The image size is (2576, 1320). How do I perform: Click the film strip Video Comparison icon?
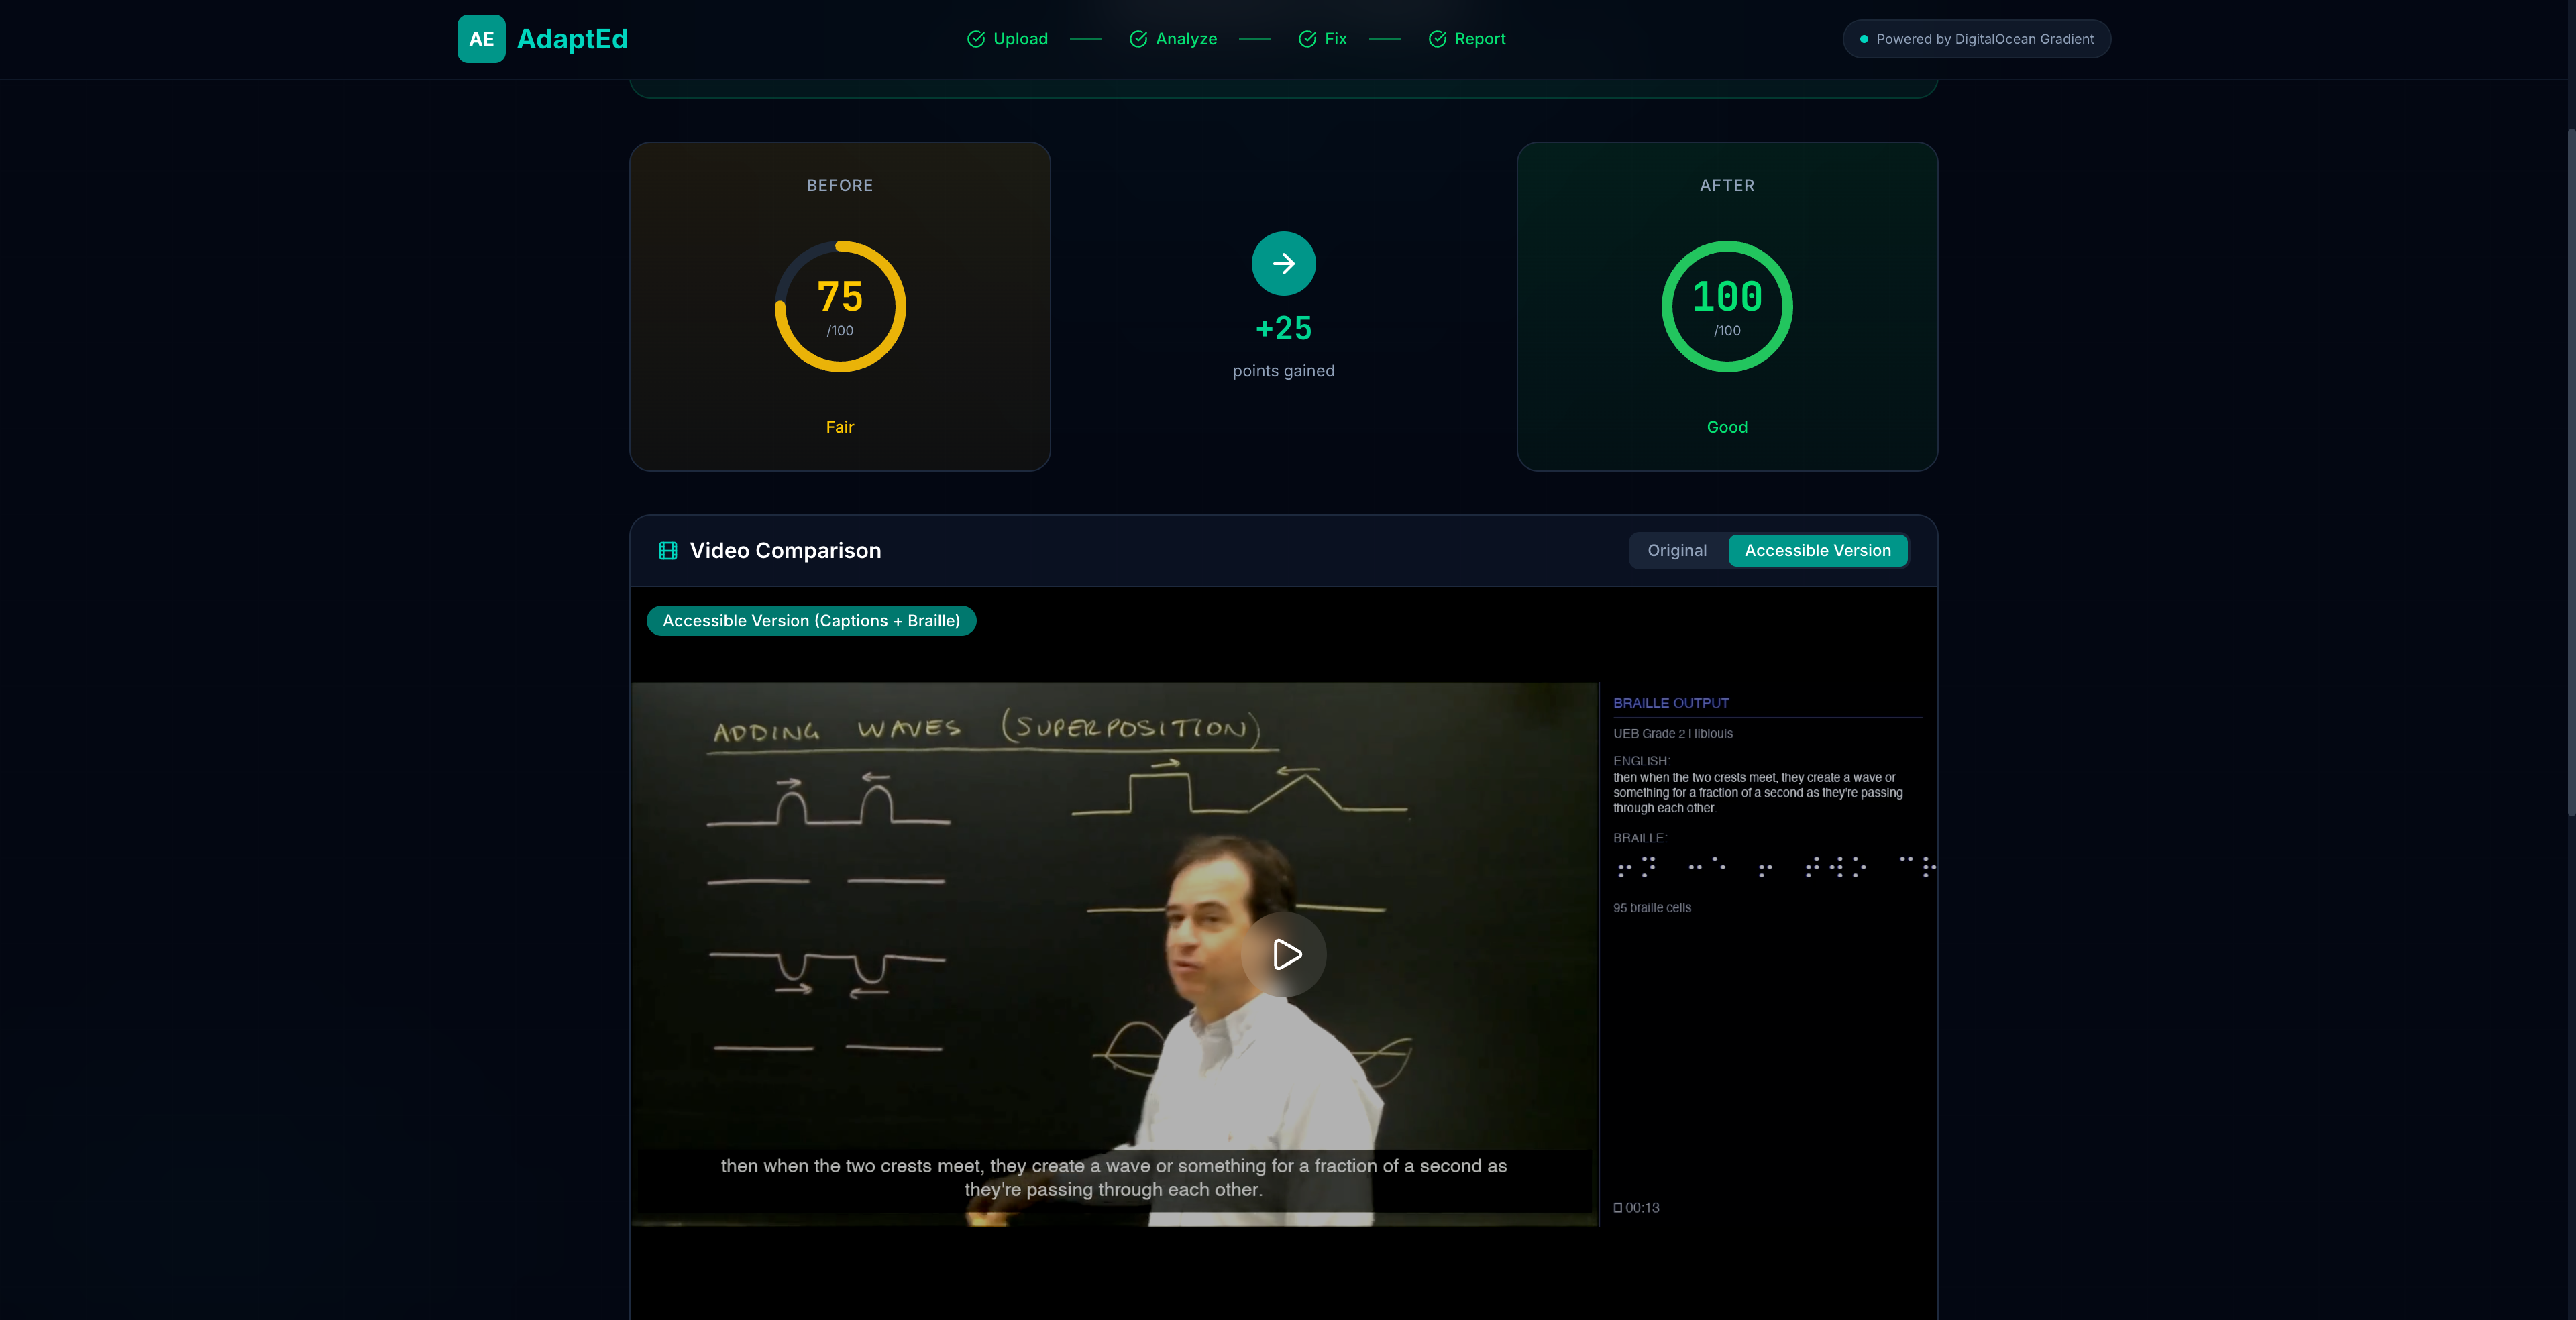[668, 551]
